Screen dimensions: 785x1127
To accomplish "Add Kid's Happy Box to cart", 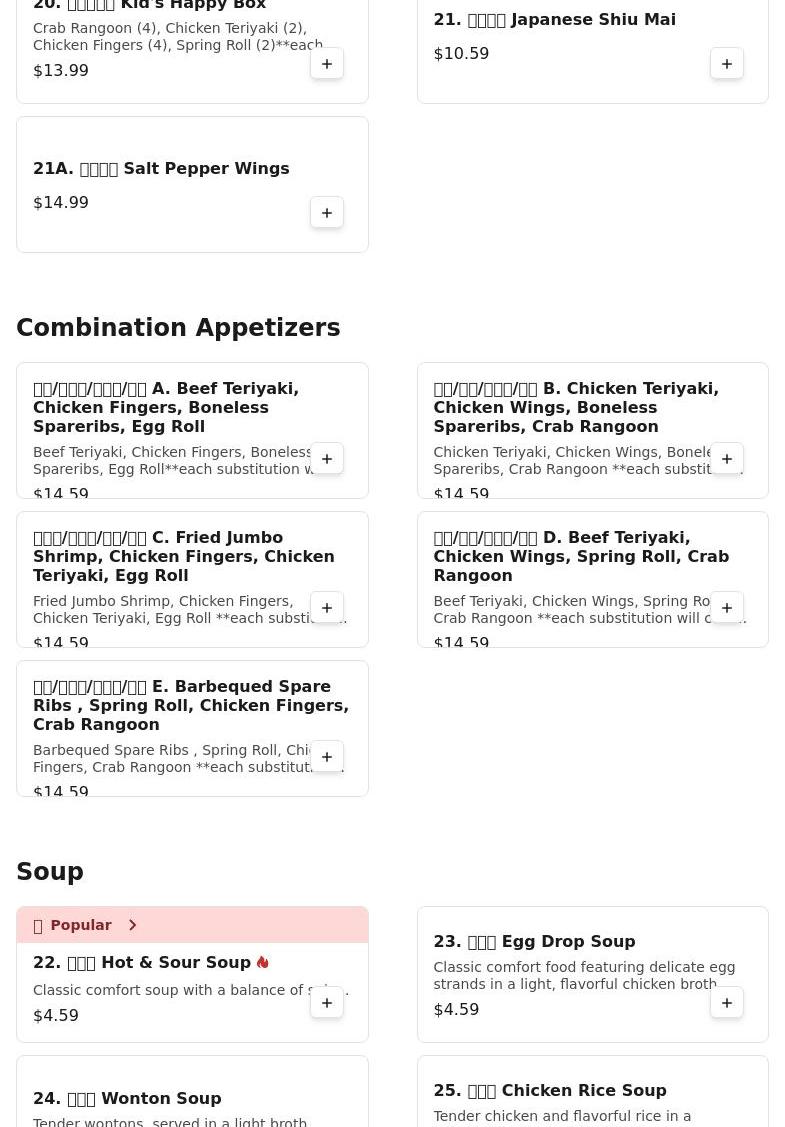I will click(327, 64).
